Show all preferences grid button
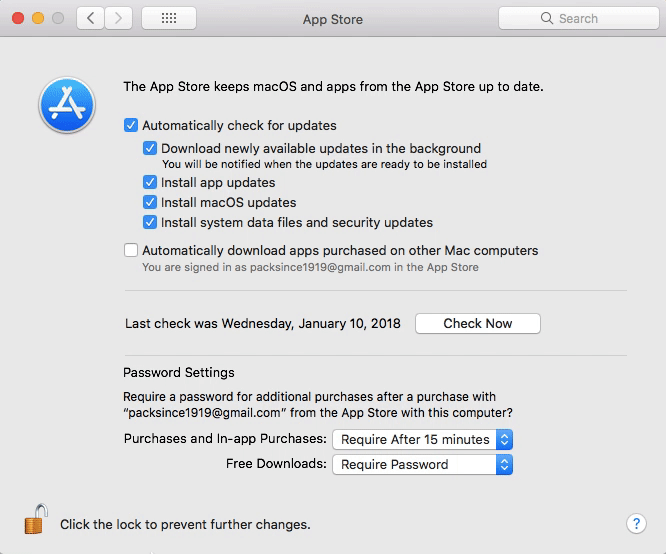The image size is (666, 554). [x=168, y=18]
